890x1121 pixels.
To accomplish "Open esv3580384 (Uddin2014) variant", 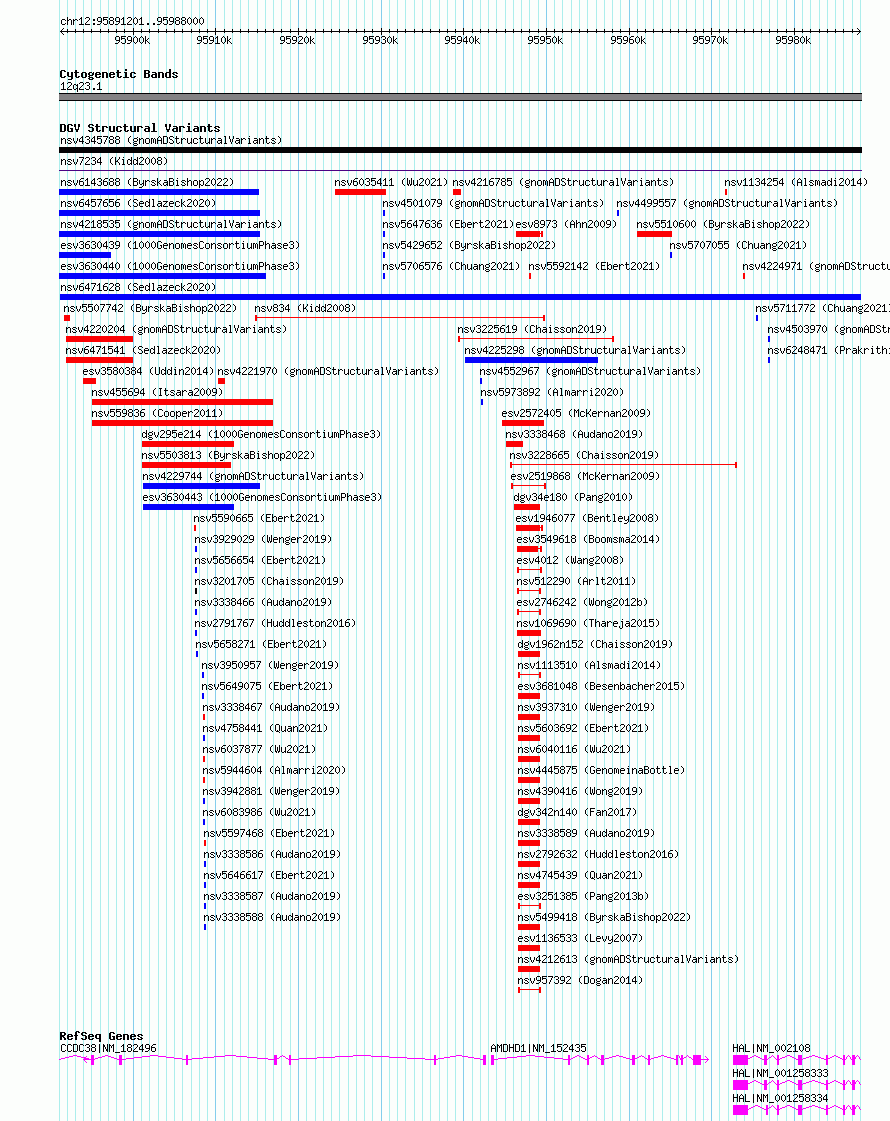I will (148, 371).
